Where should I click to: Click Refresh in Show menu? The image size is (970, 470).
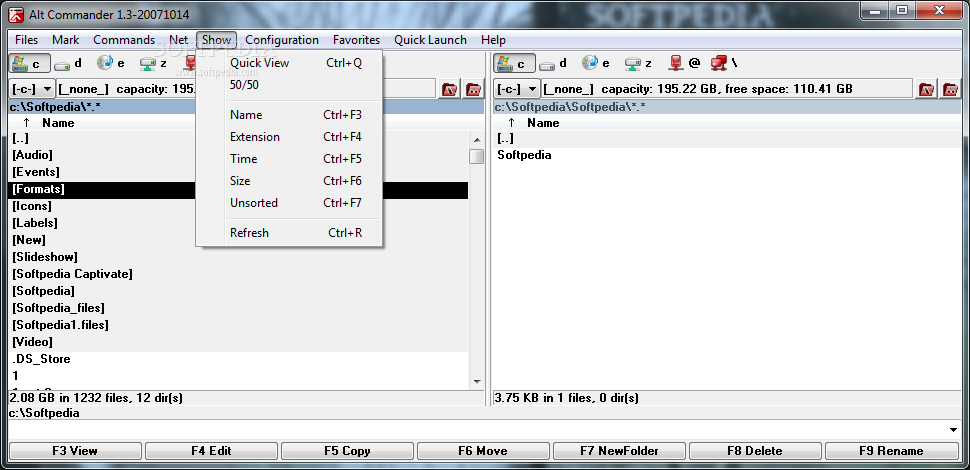coord(289,233)
